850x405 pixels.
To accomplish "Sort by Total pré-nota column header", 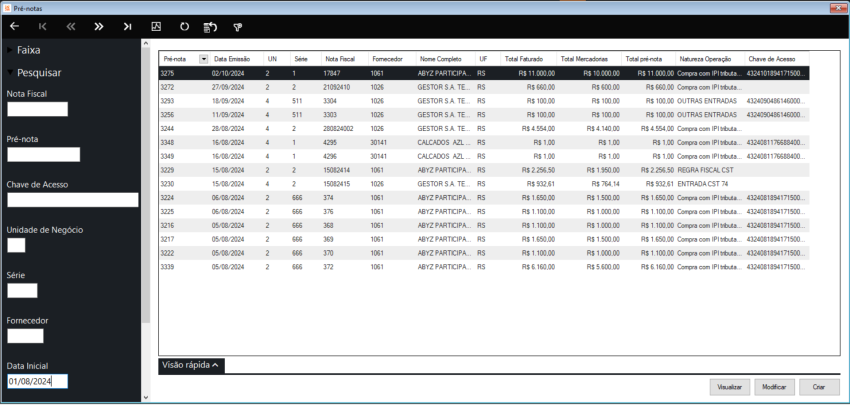I will click(x=648, y=59).
